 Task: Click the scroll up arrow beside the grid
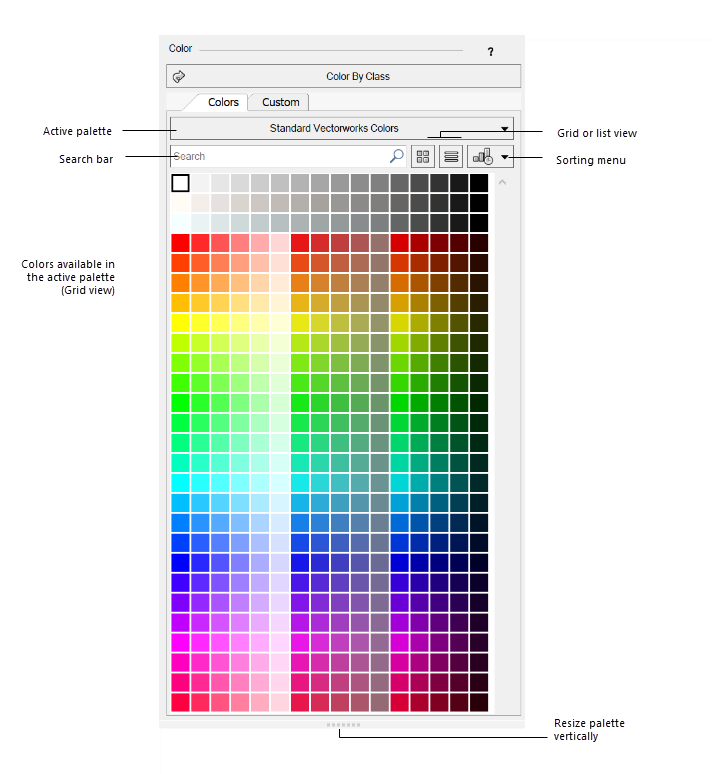(502, 182)
